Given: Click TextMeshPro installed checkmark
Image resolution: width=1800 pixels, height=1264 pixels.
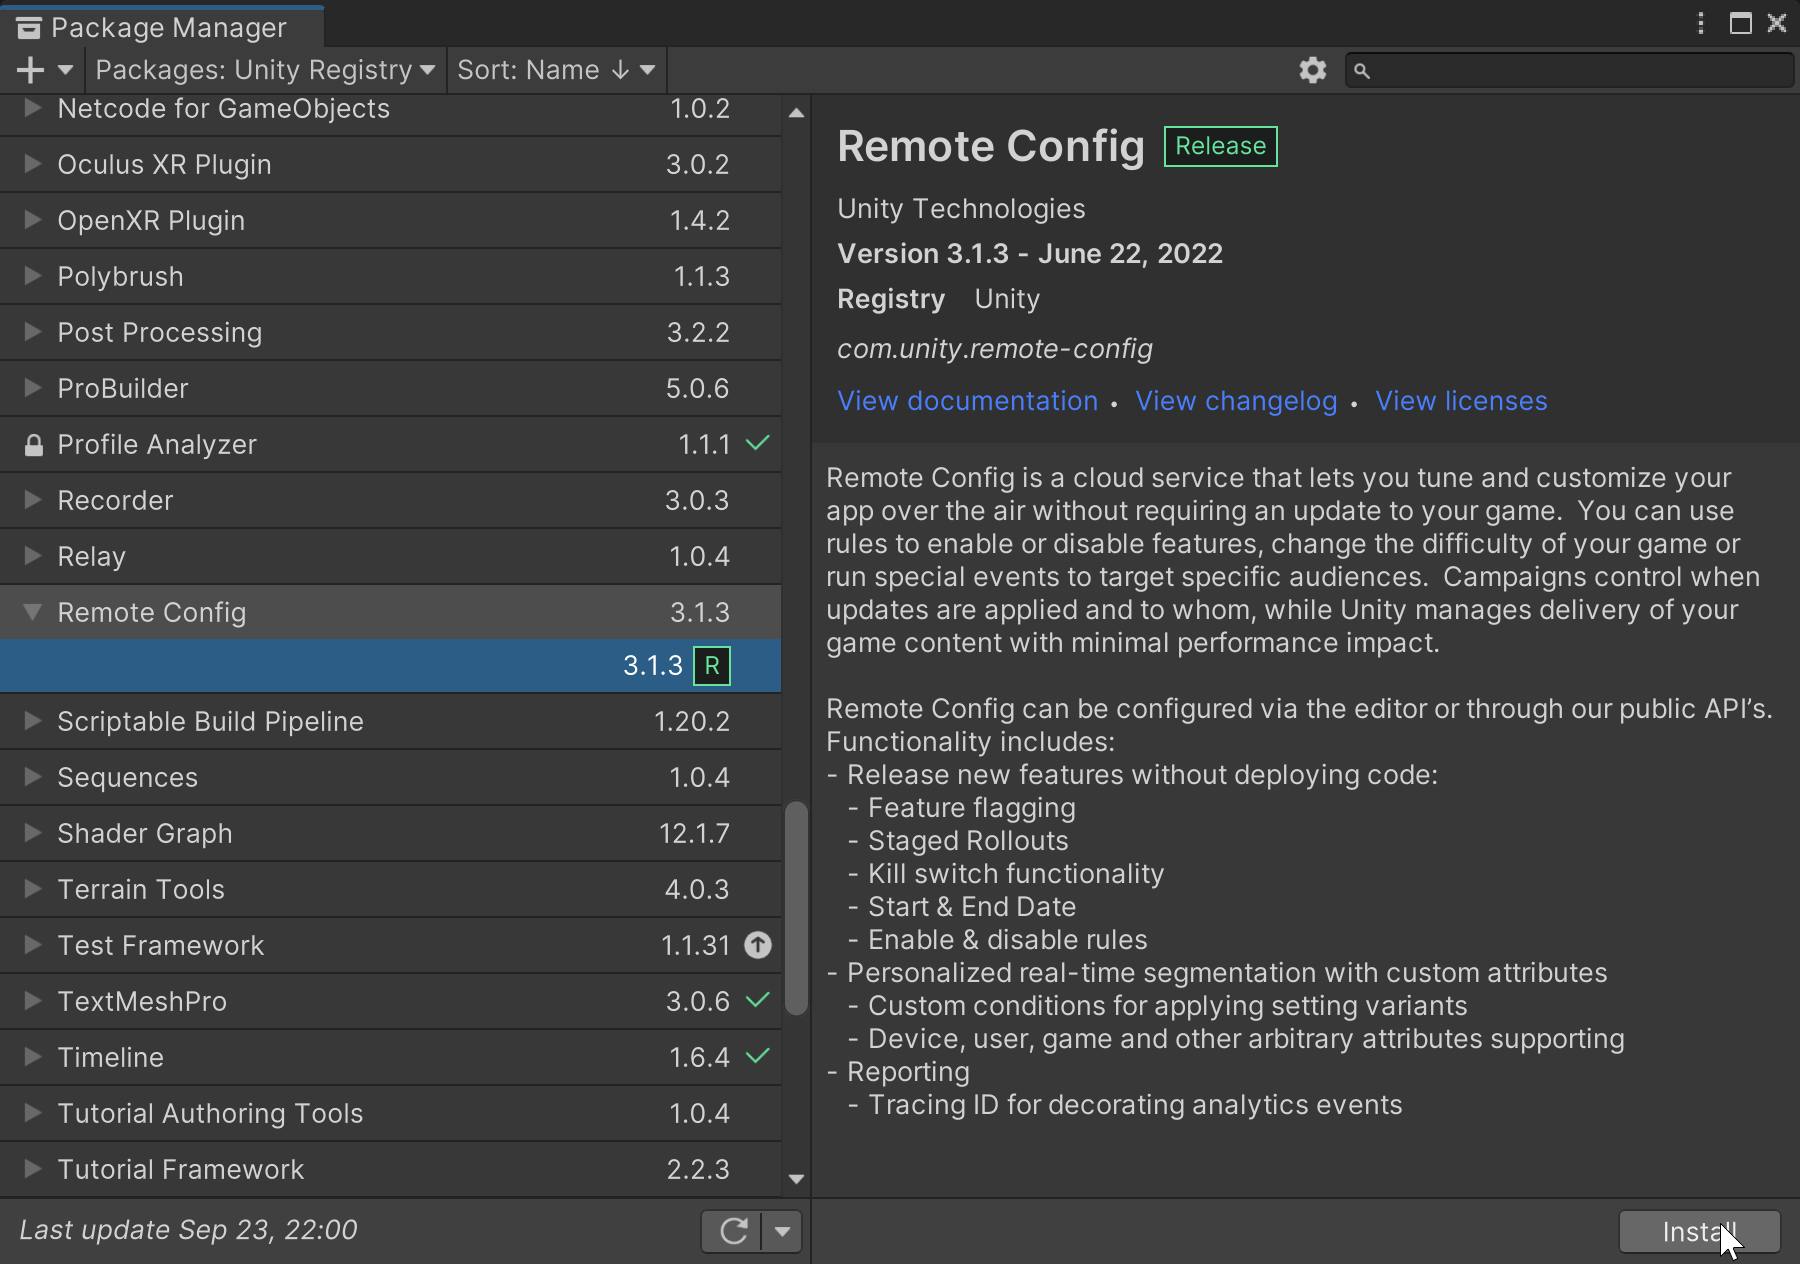Looking at the screenshot, I should pyautogui.click(x=758, y=1000).
